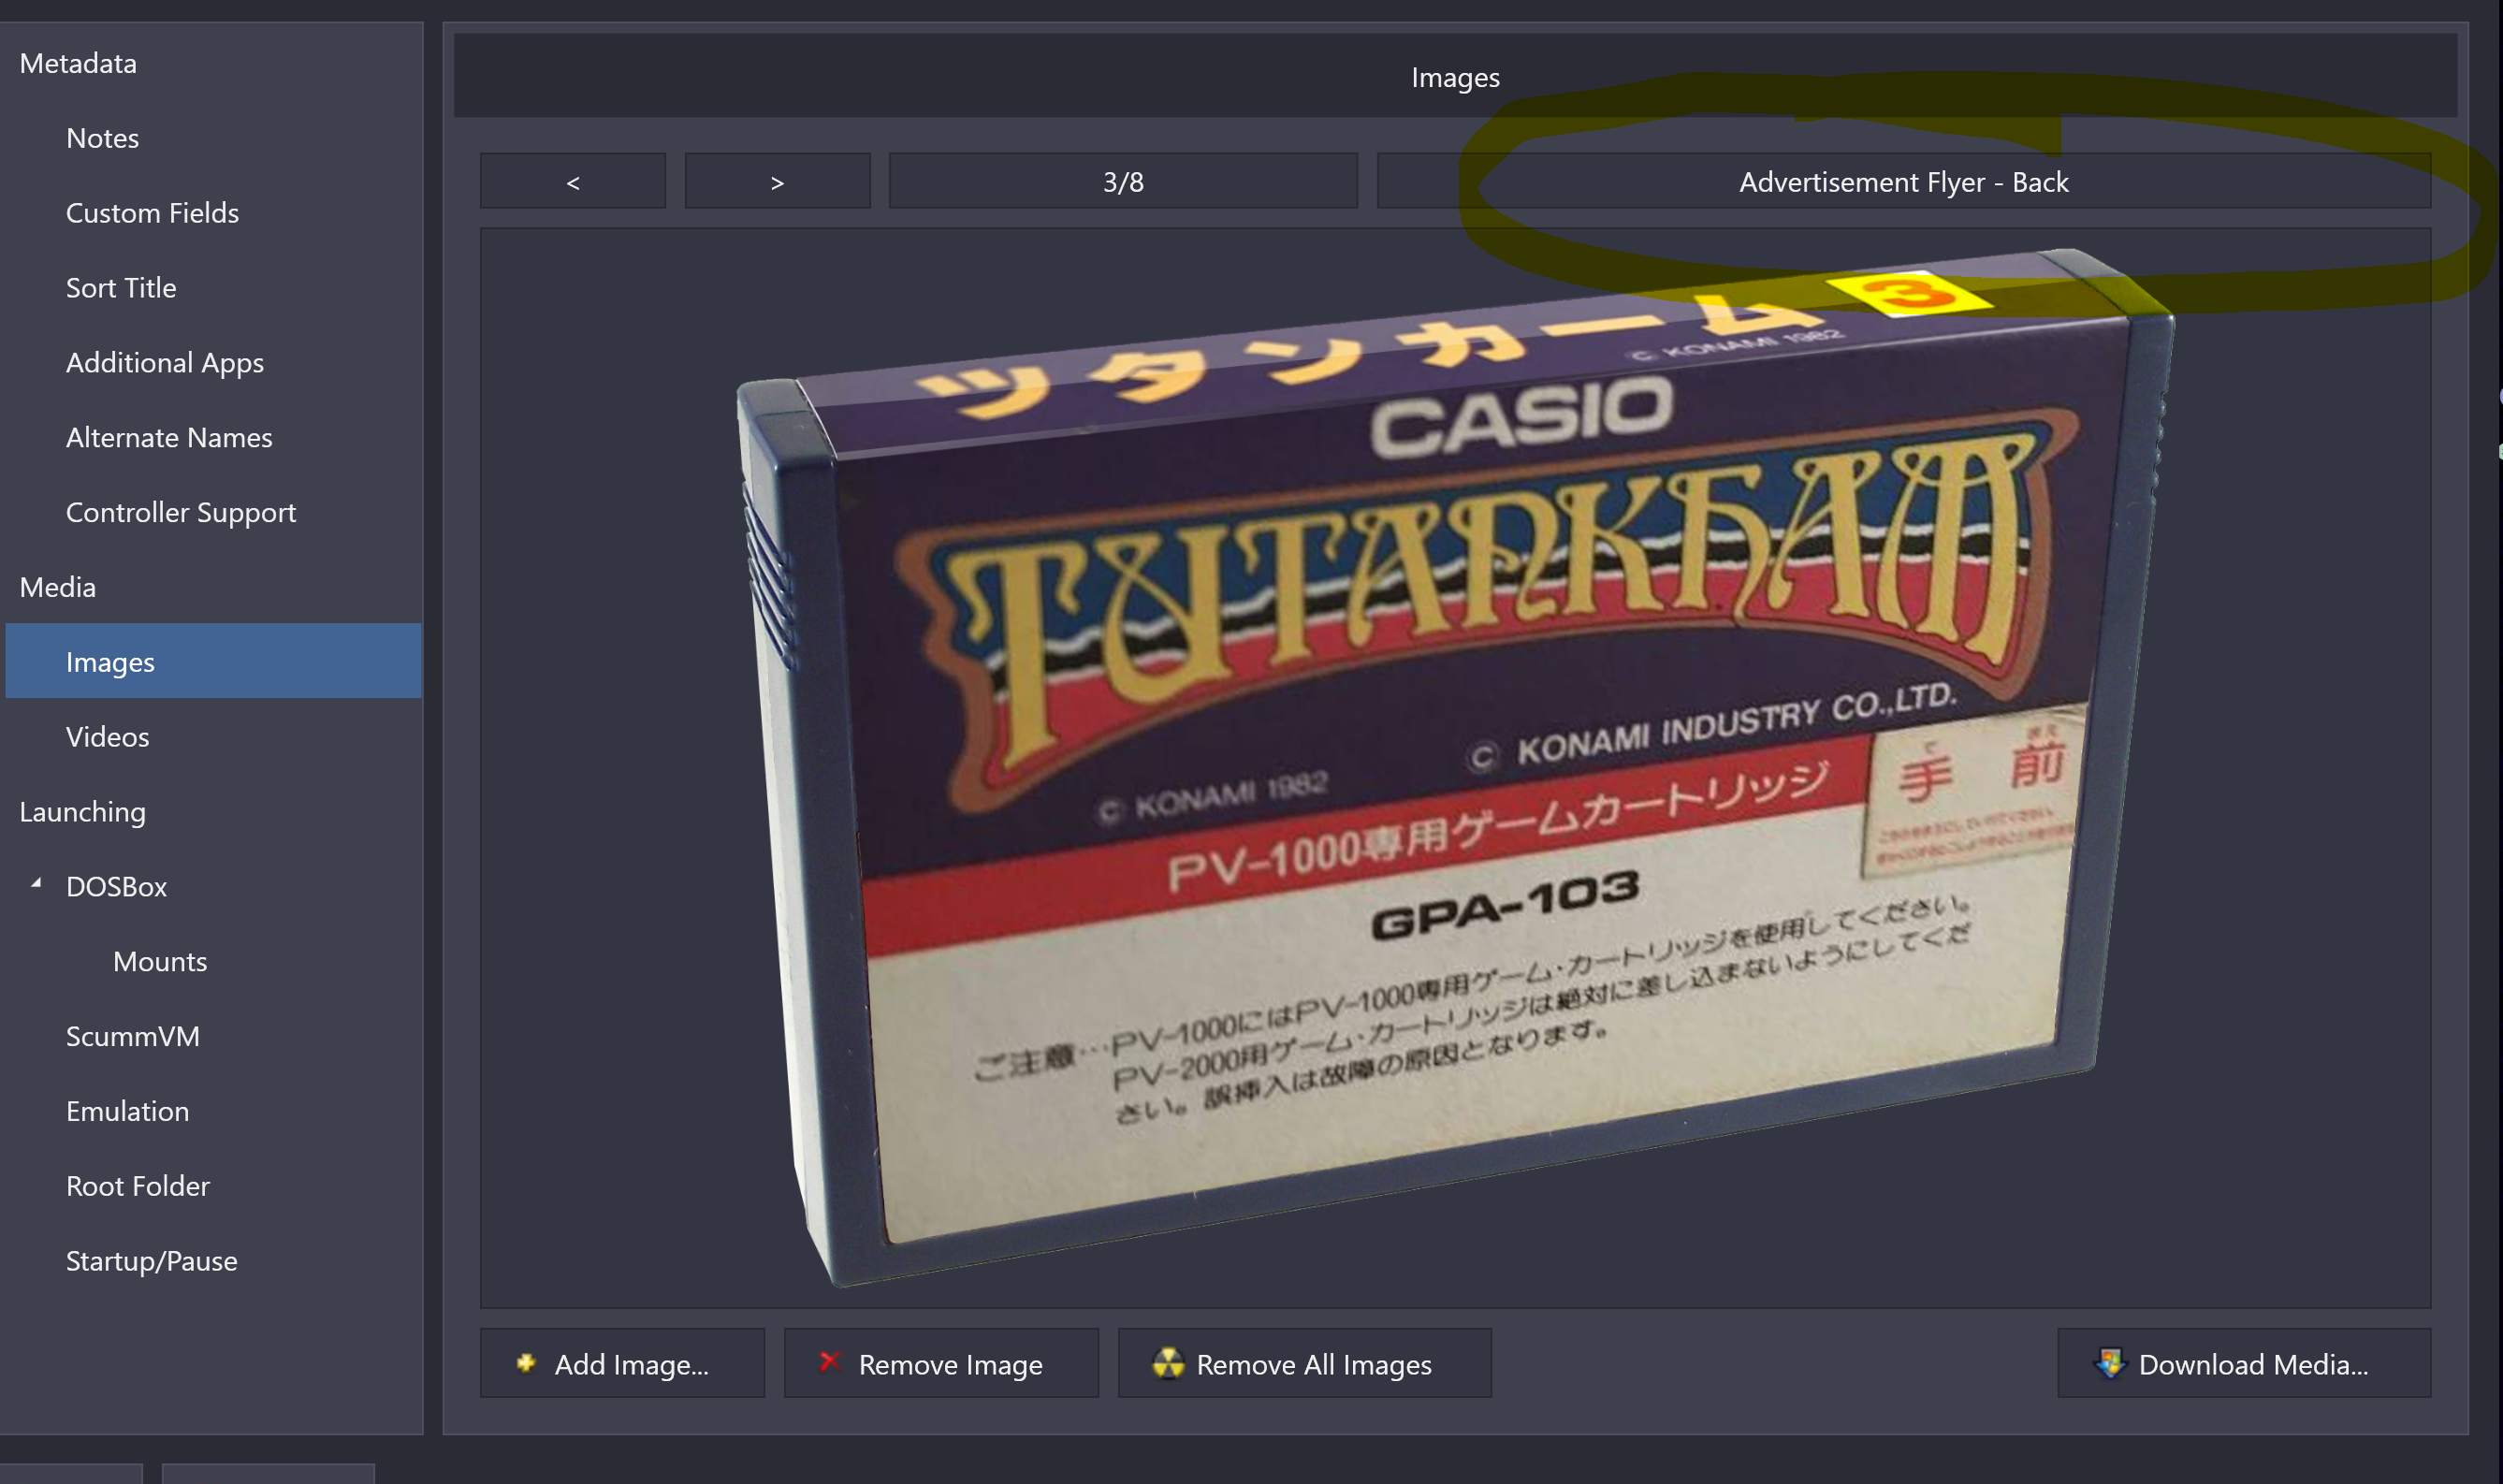Go to Additional Apps
The image size is (2503, 1484).
click(x=165, y=362)
